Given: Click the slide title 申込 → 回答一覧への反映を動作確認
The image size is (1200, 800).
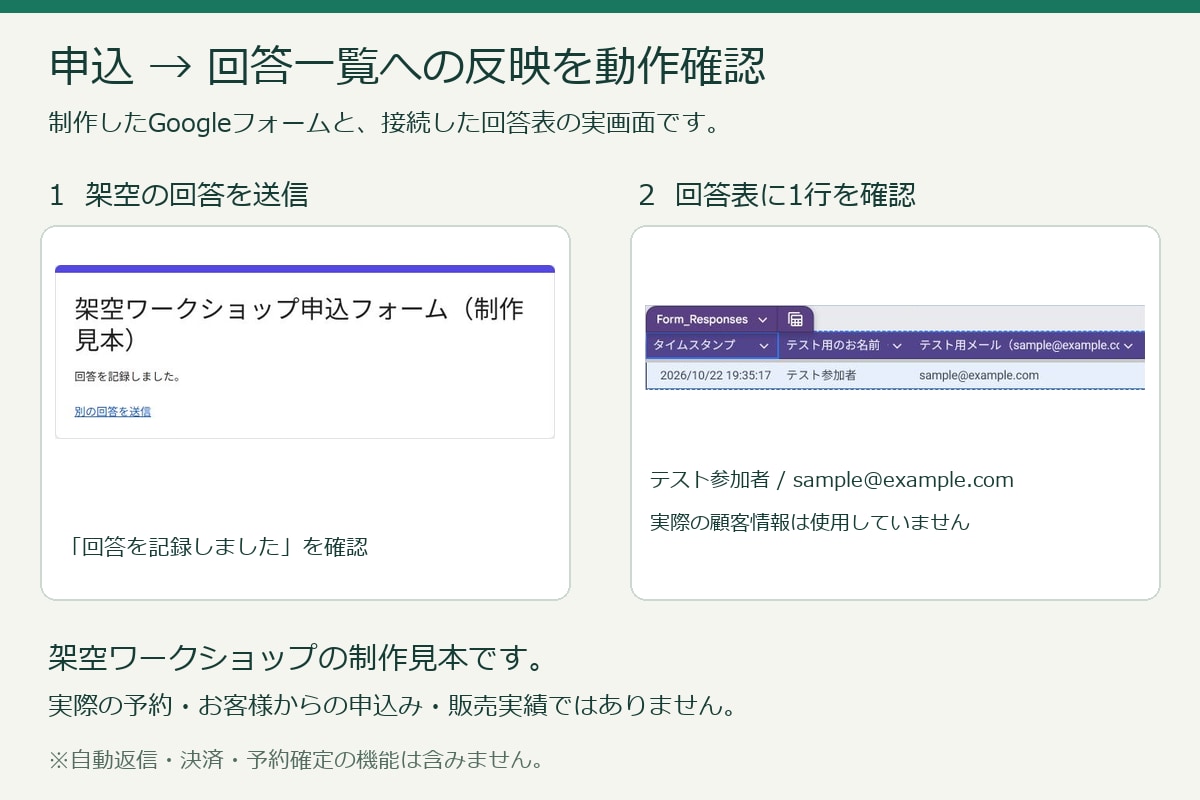Looking at the screenshot, I should pyautogui.click(x=407, y=67).
